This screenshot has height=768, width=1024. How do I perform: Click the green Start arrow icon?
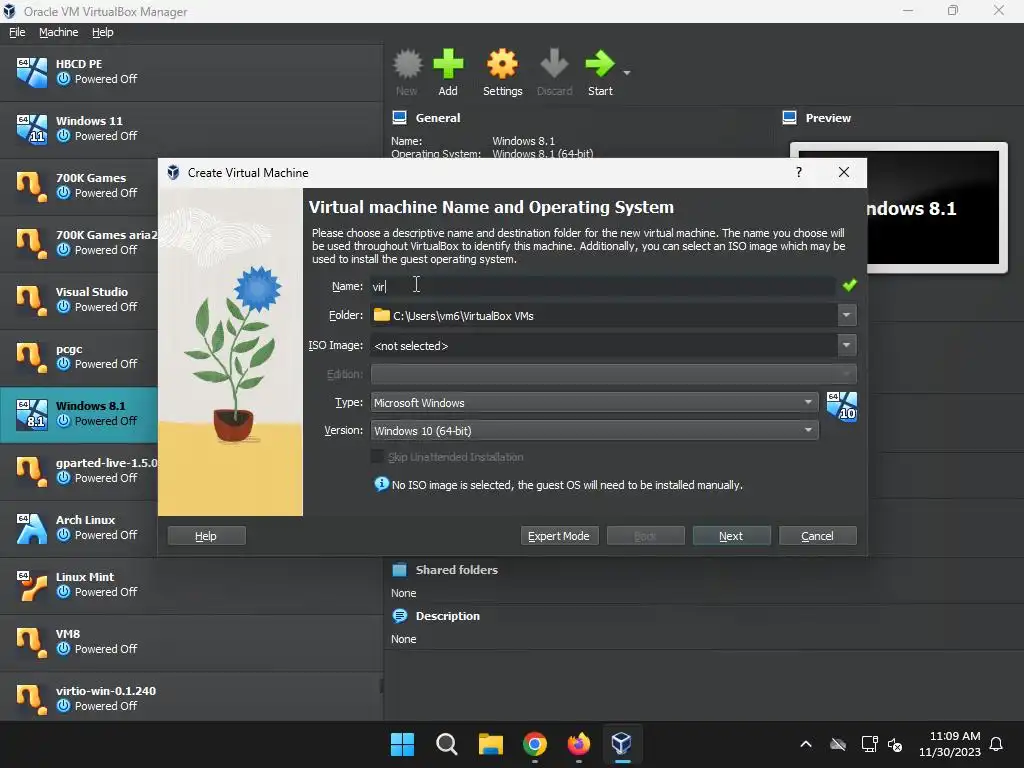coord(600,64)
